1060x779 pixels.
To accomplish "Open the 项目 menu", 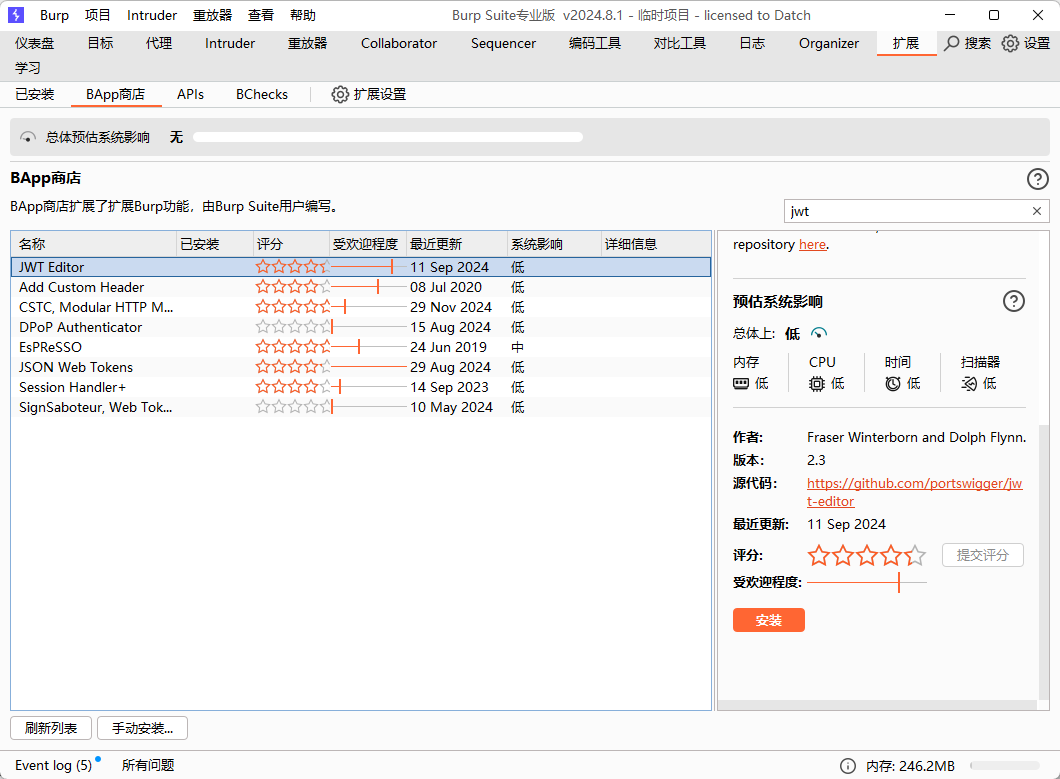I will click(97, 15).
